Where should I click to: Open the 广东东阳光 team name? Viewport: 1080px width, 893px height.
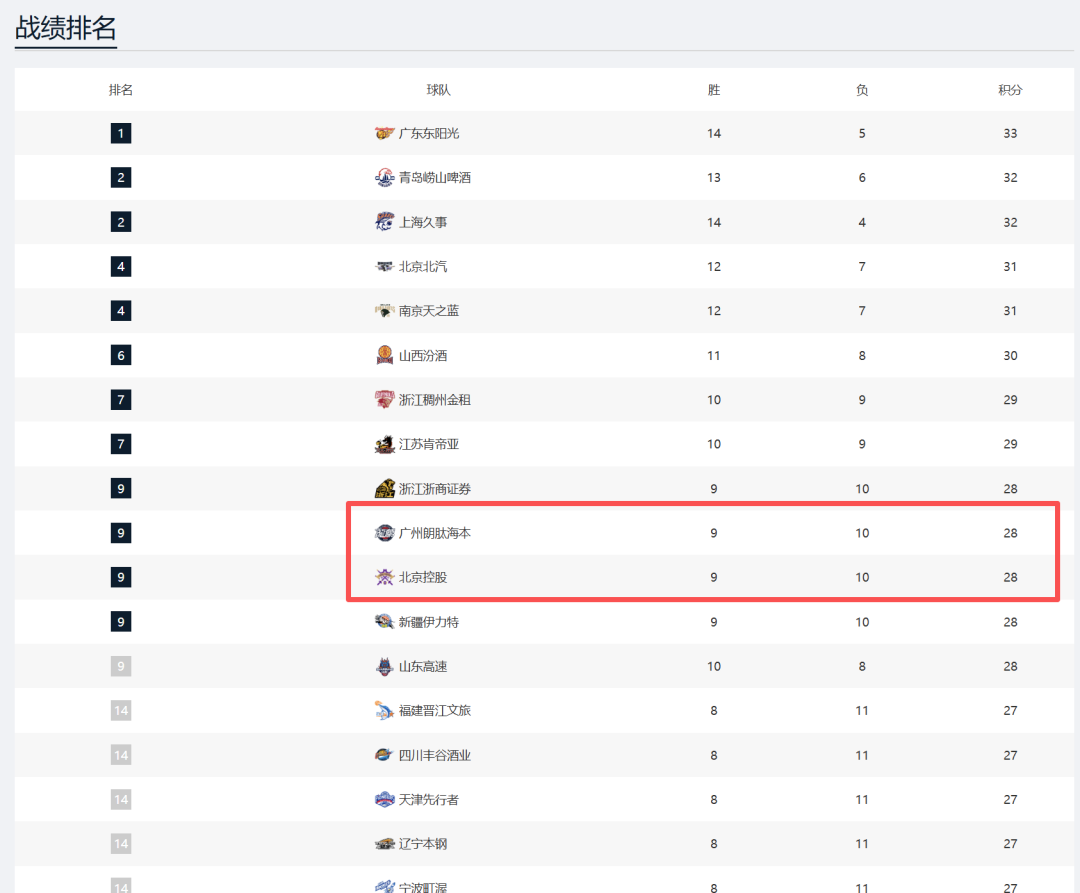point(428,133)
